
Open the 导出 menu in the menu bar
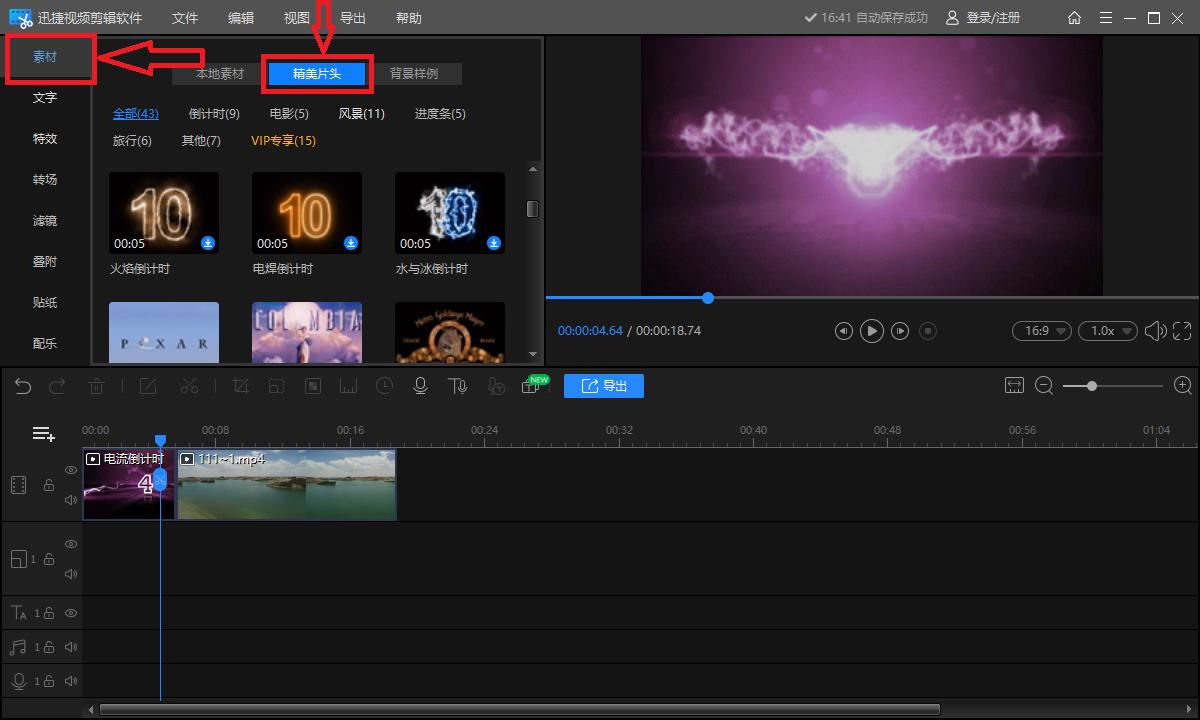coord(352,17)
